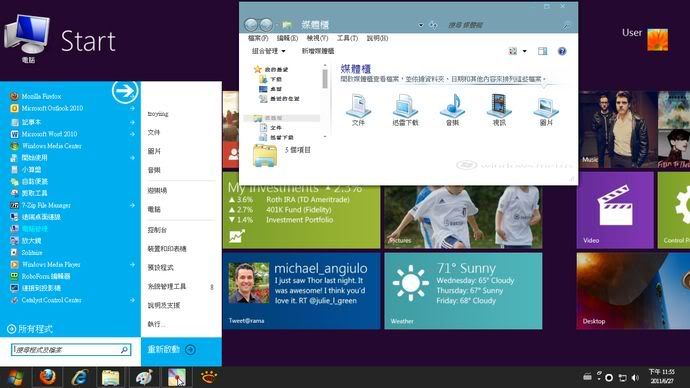Open the Weather tile showing 71° Sunny

click(x=463, y=291)
